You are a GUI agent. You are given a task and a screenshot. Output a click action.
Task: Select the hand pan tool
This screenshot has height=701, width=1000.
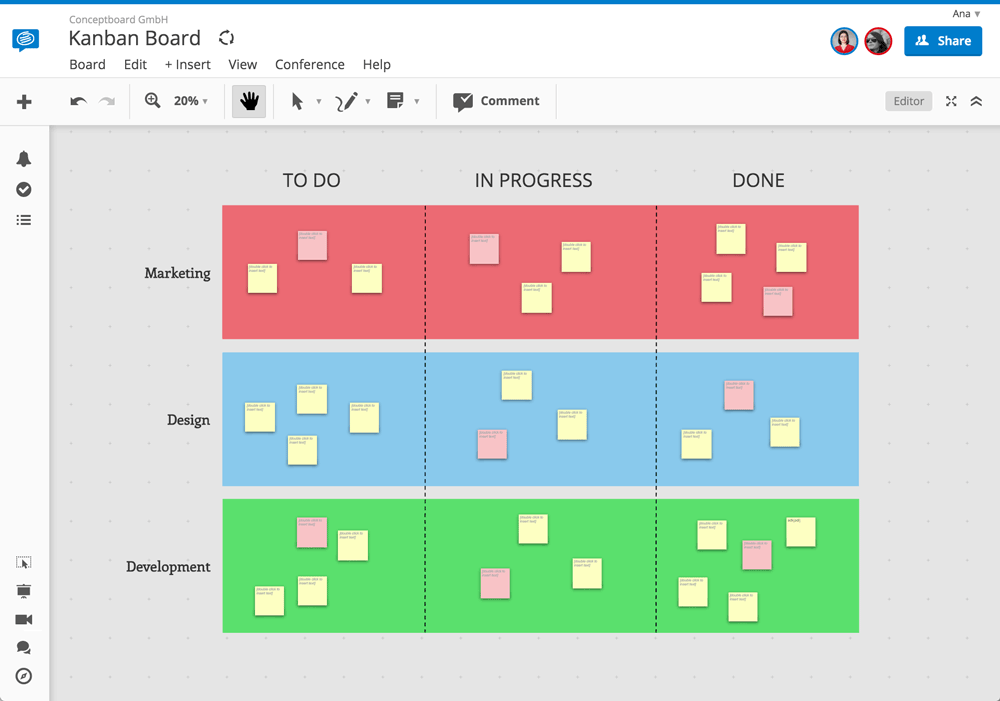(249, 101)
